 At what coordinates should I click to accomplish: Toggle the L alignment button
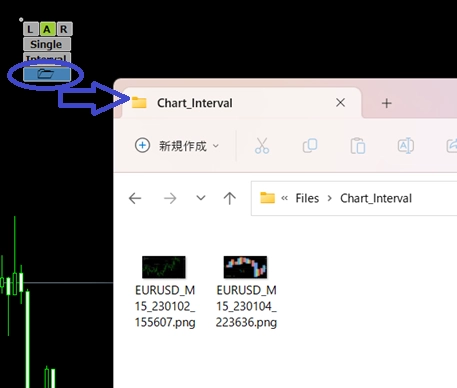(x=31, y=29)
